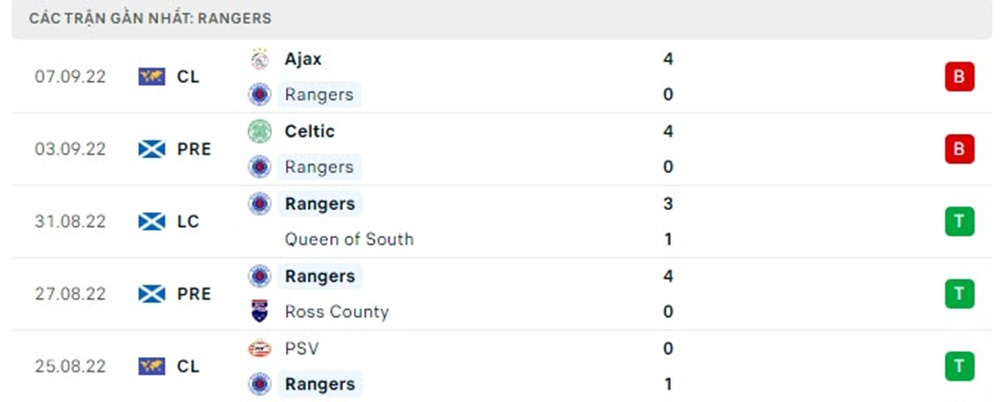The width and height of the screenshot is (1000, 402).
Task: Click the PSV club crest icon
Action: click(259, 348)
